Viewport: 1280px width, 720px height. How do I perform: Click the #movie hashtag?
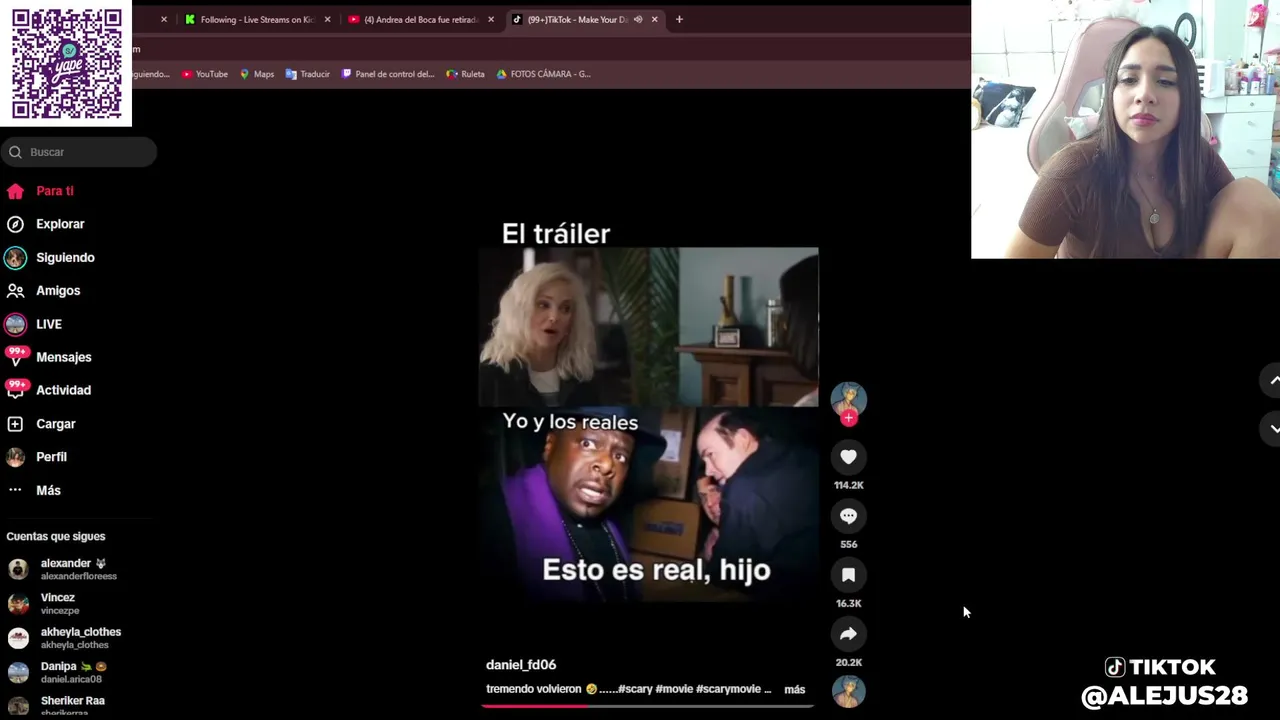[x=674, y=689]
